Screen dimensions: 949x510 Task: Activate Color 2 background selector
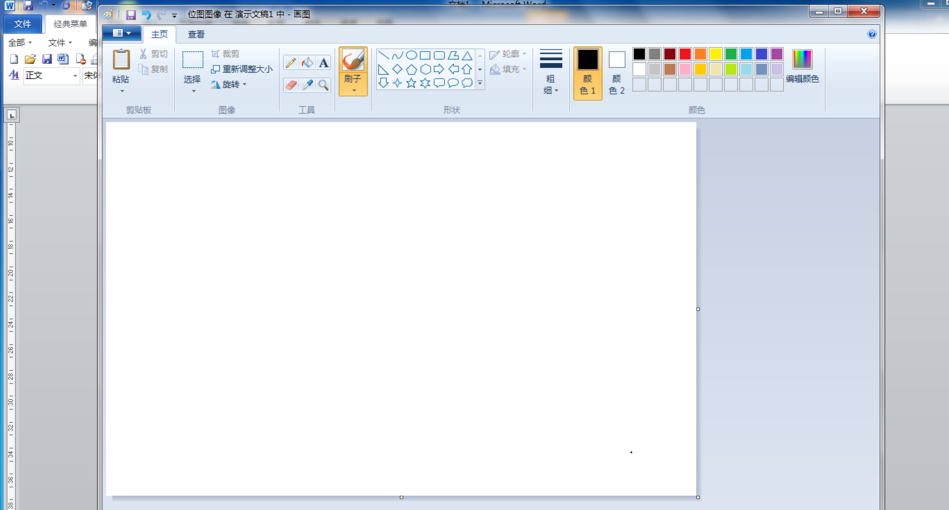tap(616, 73)
